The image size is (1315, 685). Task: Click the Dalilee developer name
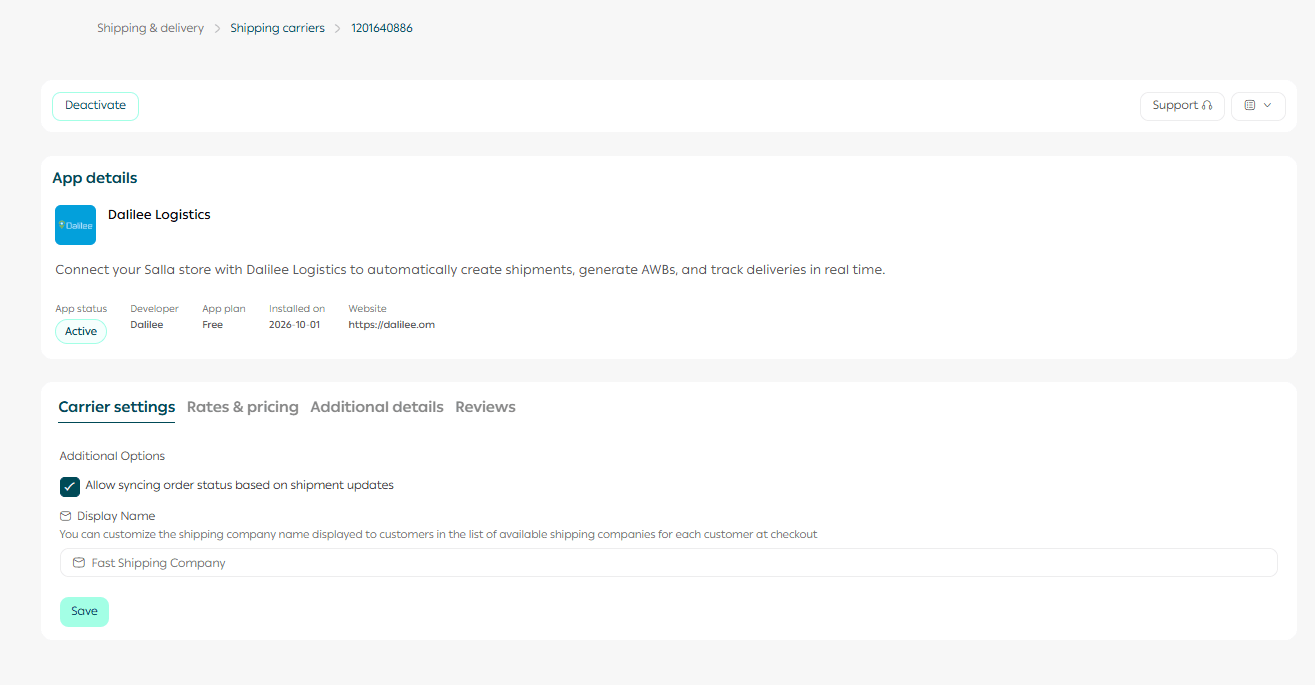point(146,325)
